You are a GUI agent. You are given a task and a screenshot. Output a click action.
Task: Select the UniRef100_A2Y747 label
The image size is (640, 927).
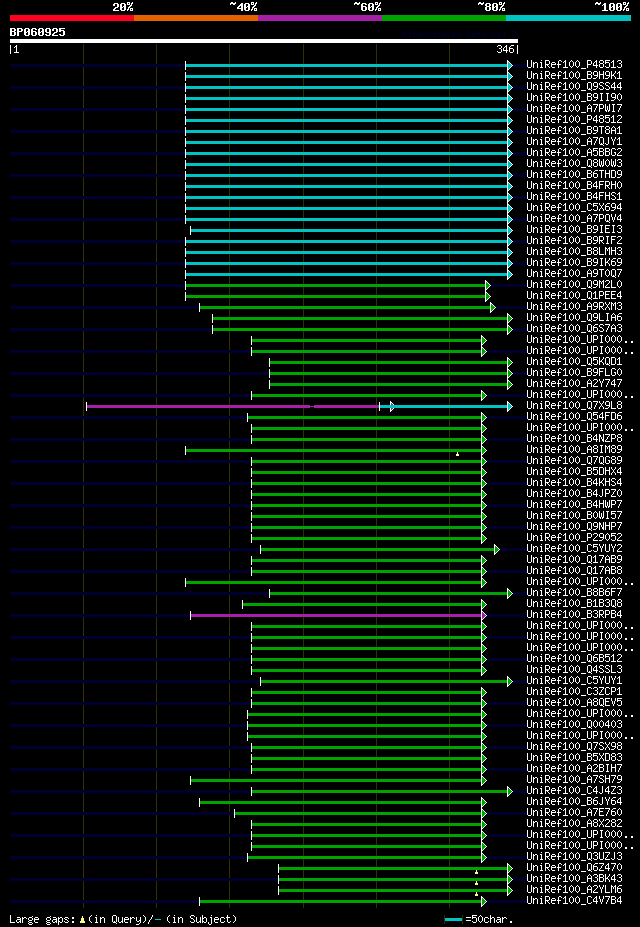click(574, 384)
